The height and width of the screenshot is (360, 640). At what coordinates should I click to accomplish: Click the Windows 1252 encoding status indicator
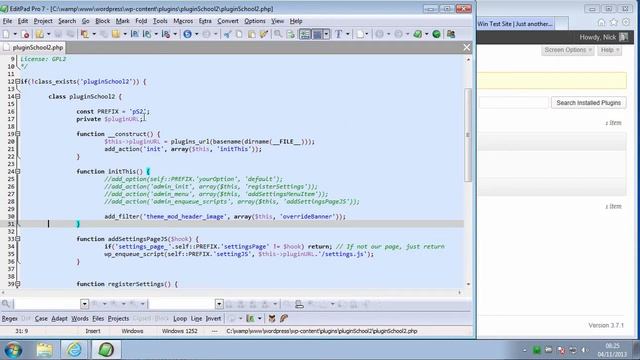pos(180,331)
